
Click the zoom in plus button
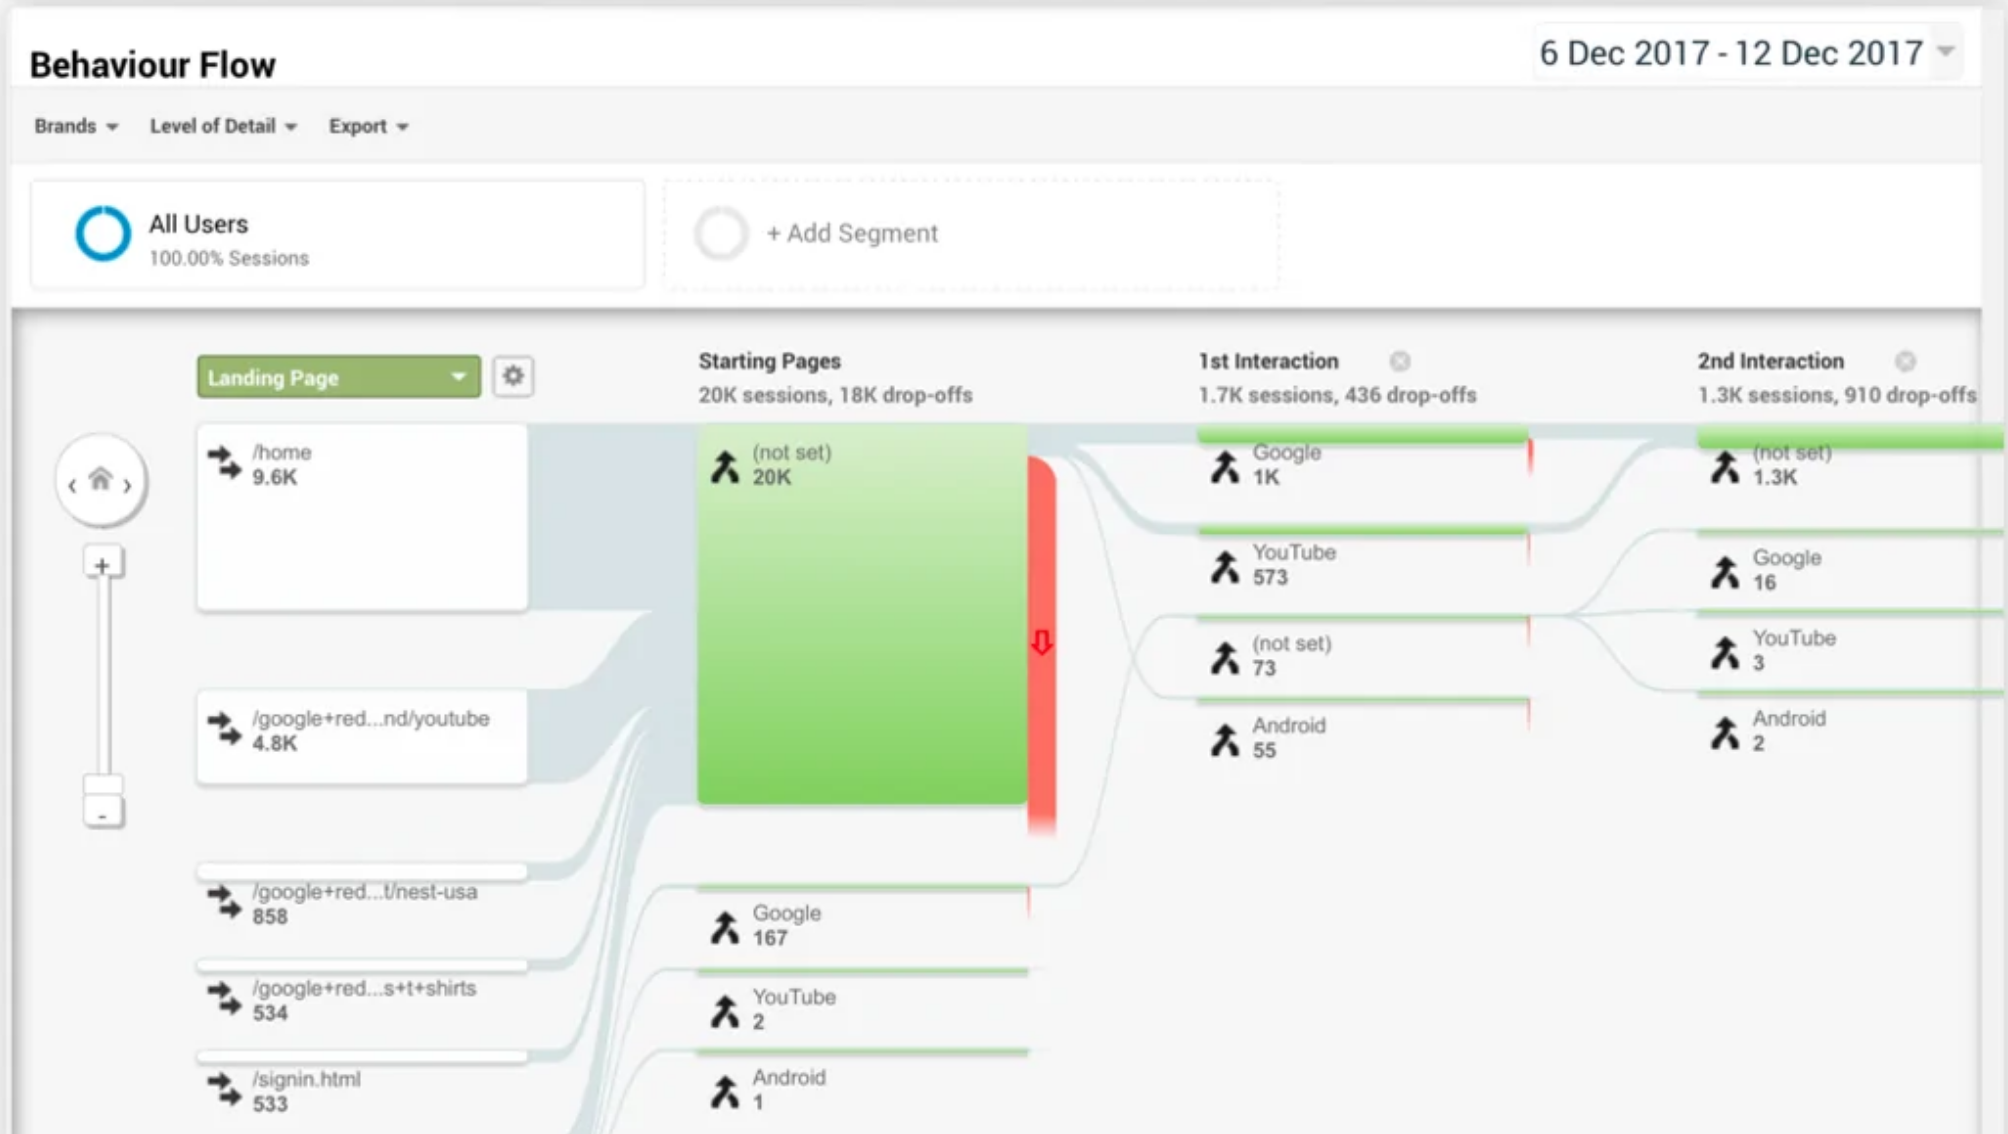point(103,565)
